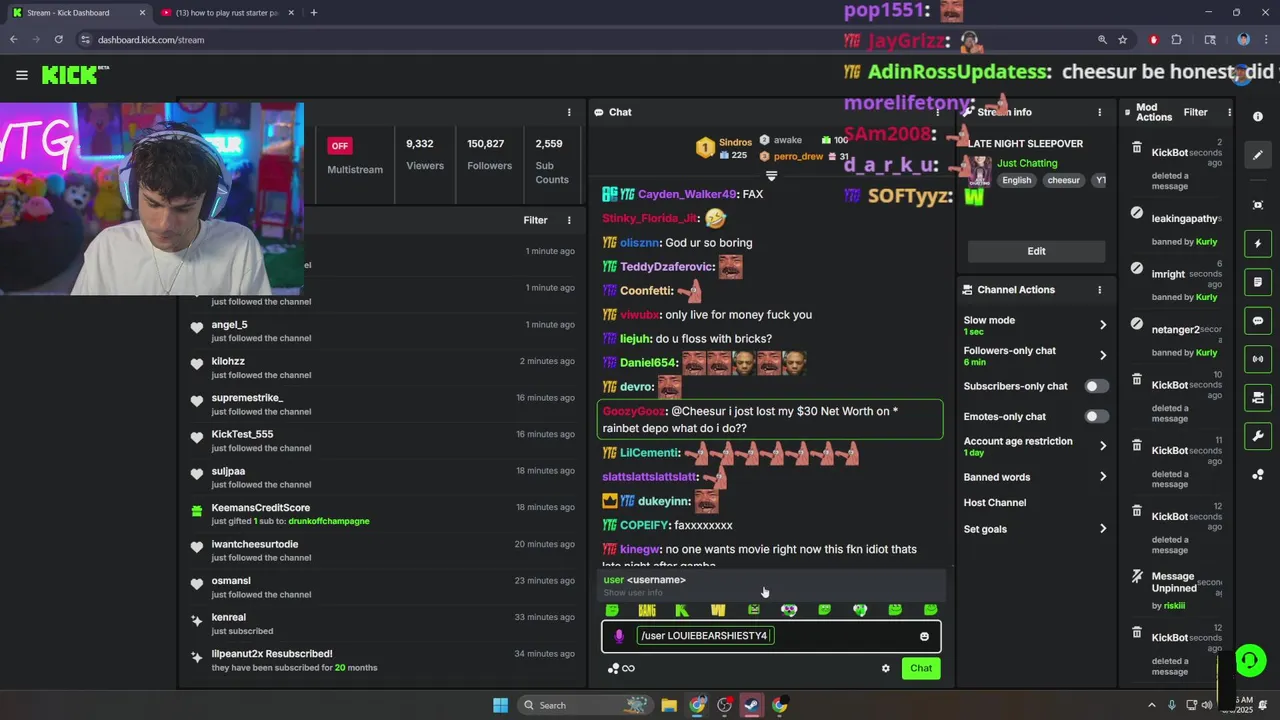
Task: Open the Stream info three-dot menu
Action: 1099,112
